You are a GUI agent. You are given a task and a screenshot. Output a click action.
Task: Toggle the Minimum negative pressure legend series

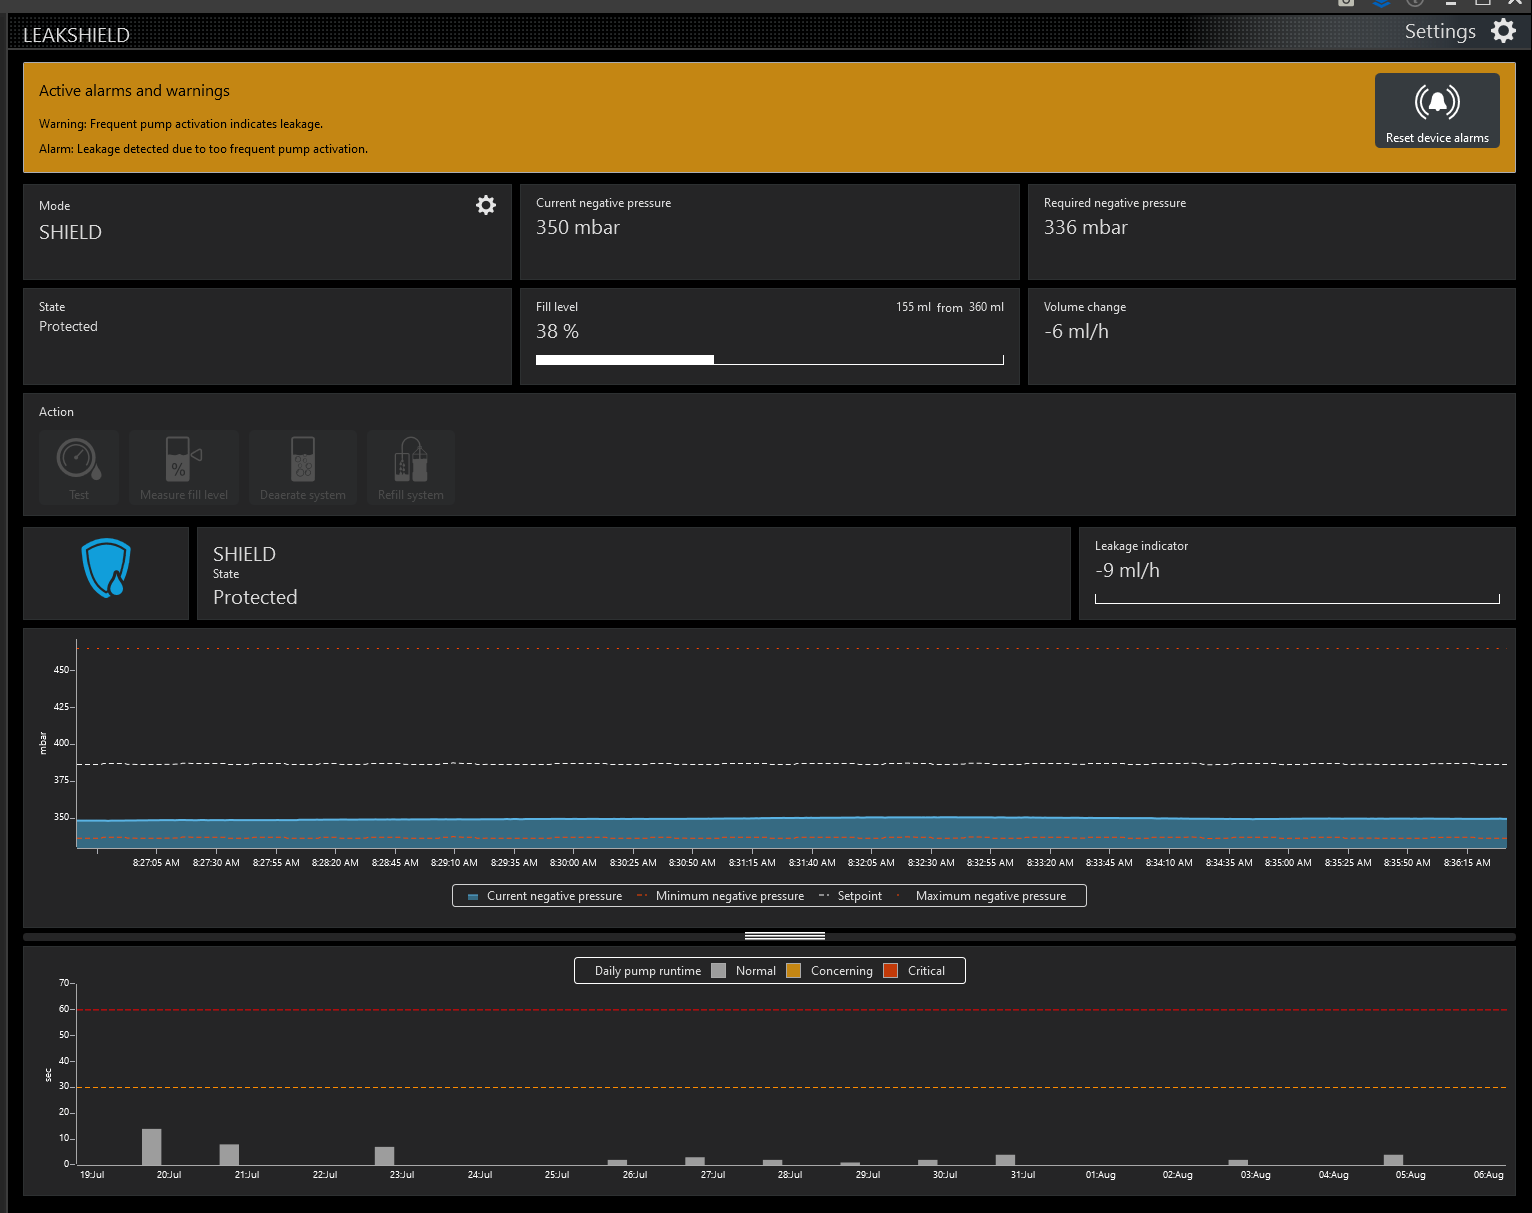[729, 896]
